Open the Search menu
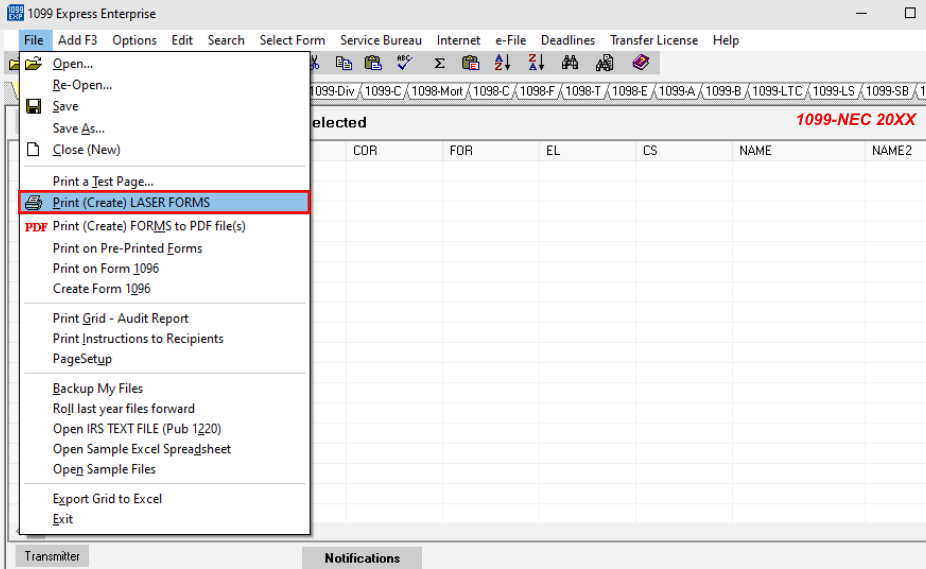The width and height of the screenshot is (926, 569). point(226,40)
